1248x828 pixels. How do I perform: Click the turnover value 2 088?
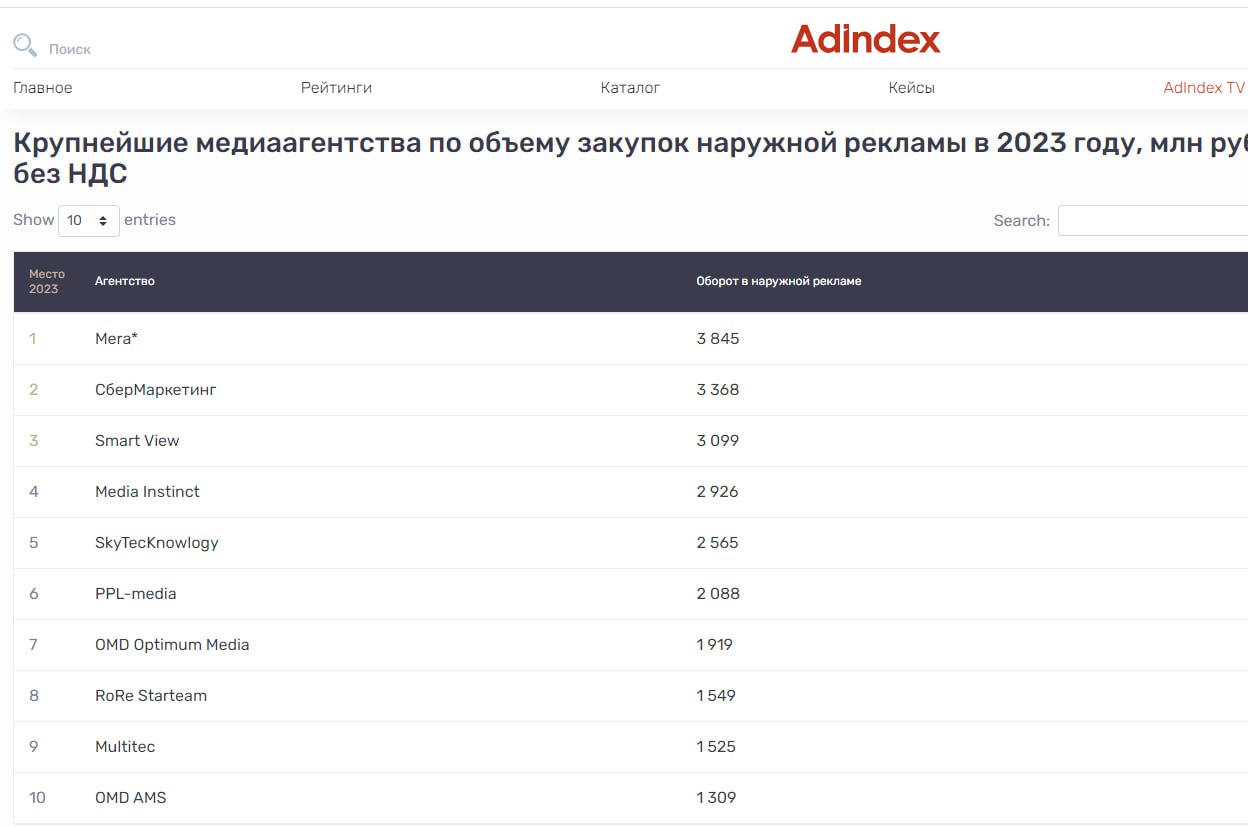718,594
